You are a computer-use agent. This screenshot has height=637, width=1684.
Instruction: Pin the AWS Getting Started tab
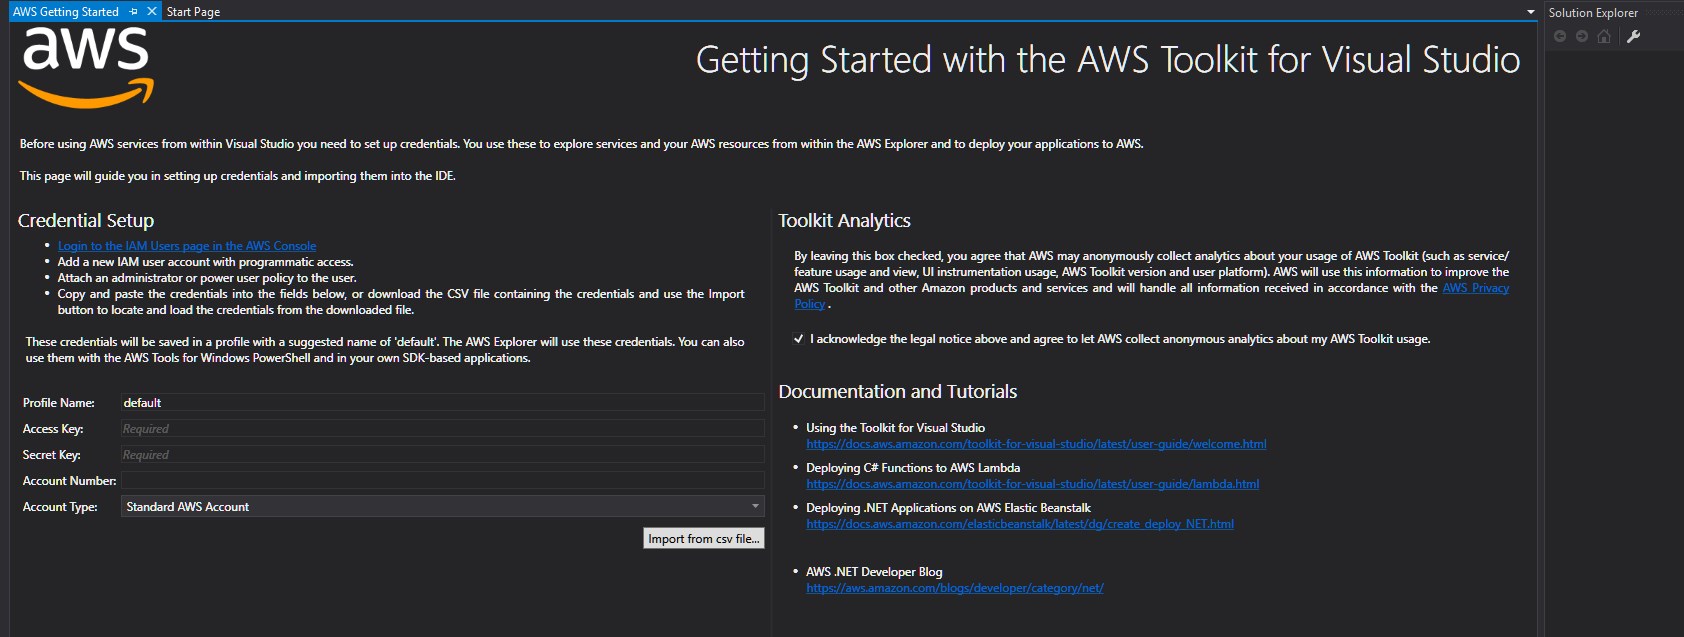[x=134, y=12]
